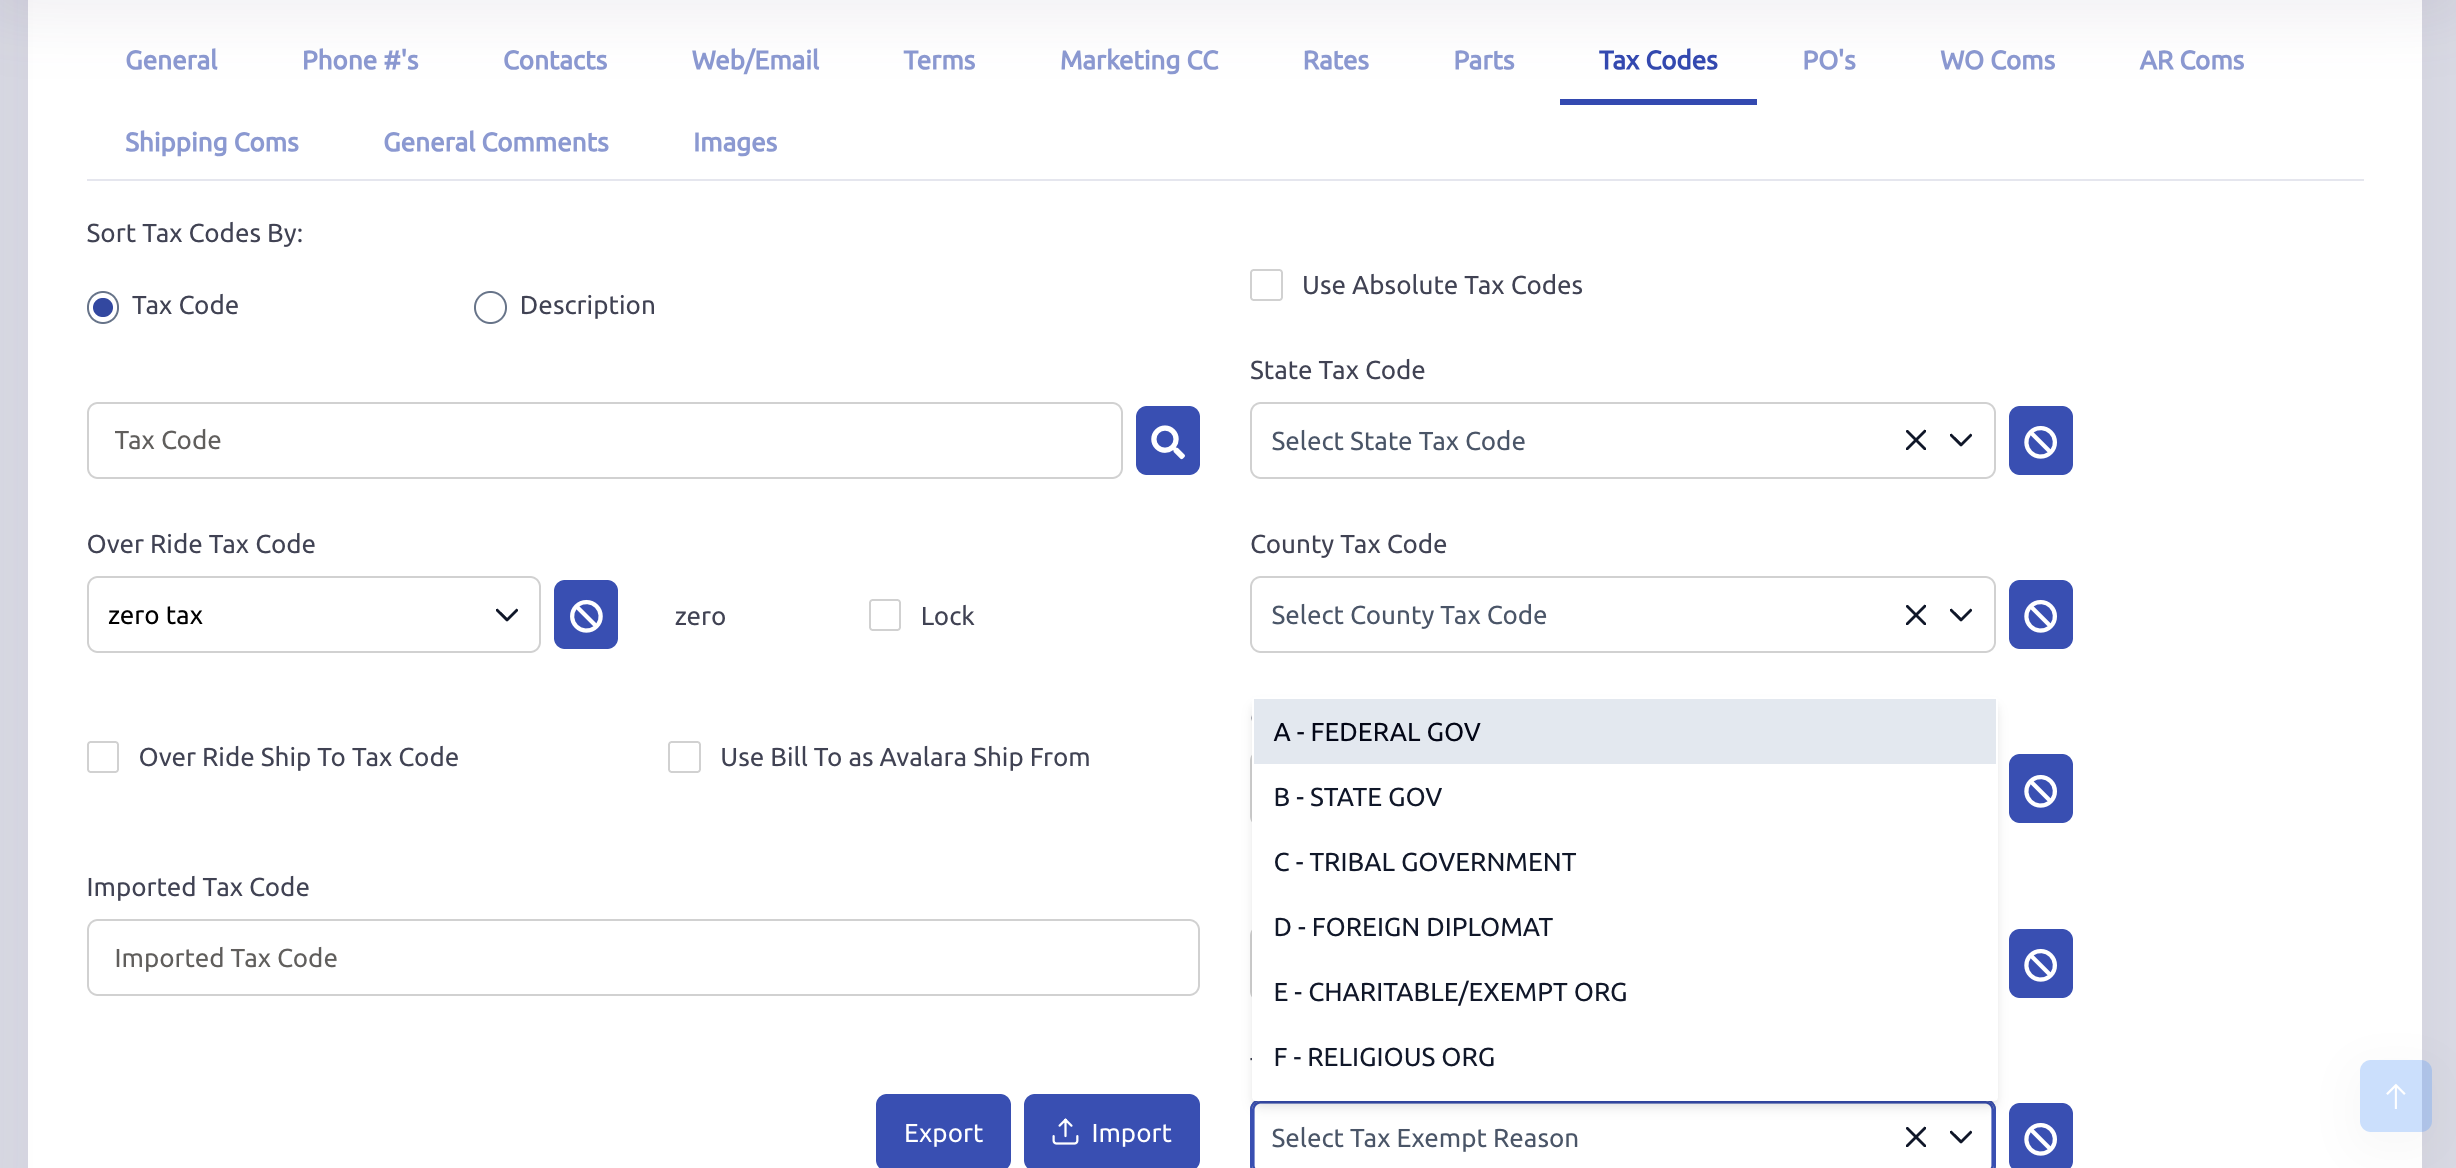Open the General Comments tab

496,142
